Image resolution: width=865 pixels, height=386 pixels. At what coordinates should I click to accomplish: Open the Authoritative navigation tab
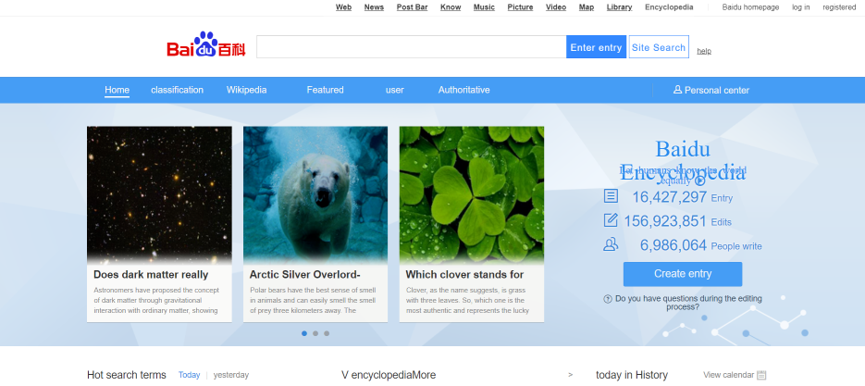464,90
